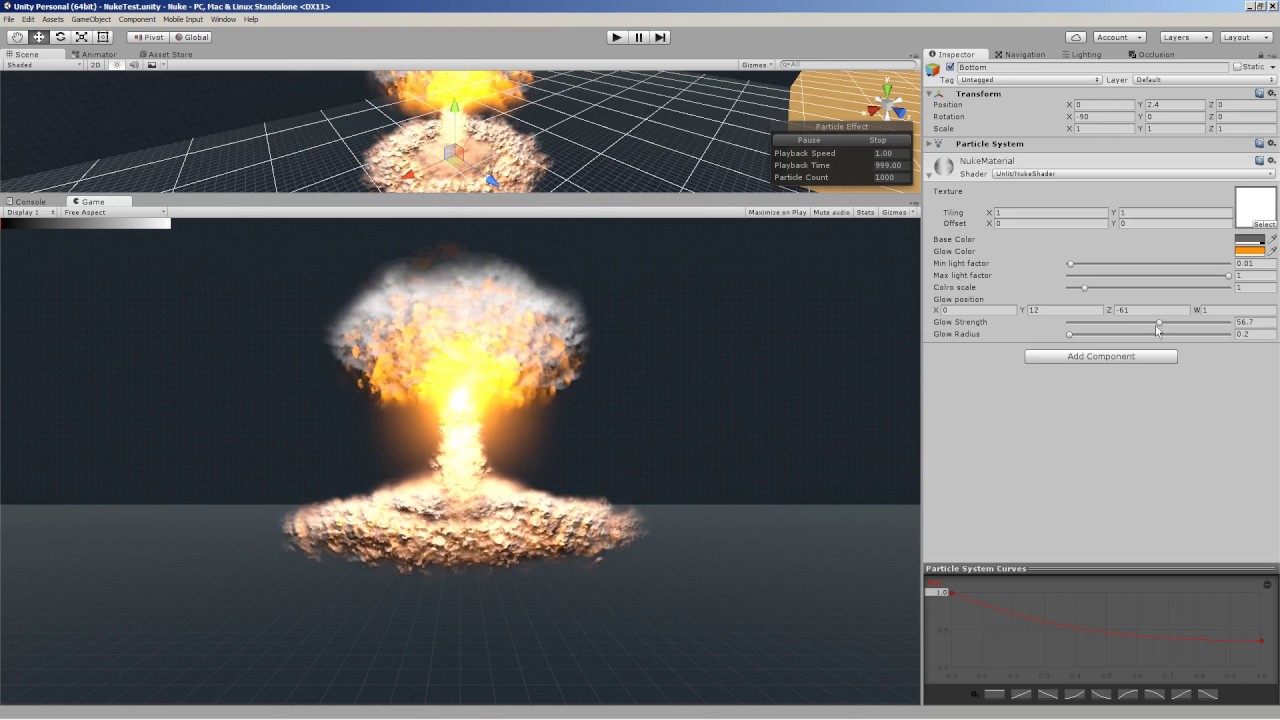The width and height of the screenshot is (1280, 720).
Task: Open the Tag dropdown showing Untagged
Action: (x=1029, y=80)
